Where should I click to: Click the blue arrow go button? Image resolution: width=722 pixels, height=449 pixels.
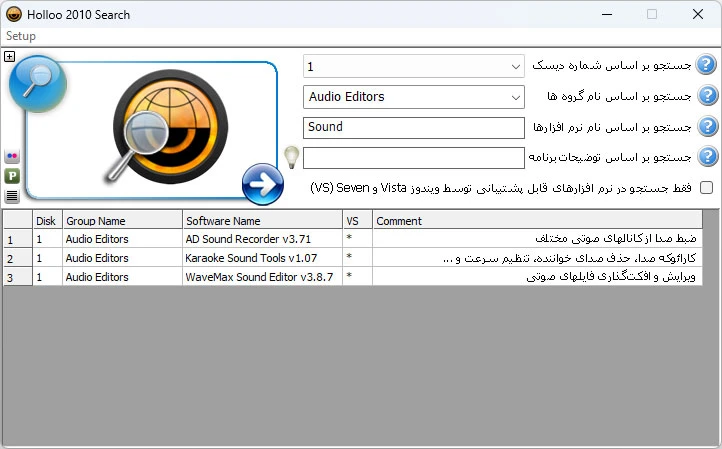tap(262, 184)
